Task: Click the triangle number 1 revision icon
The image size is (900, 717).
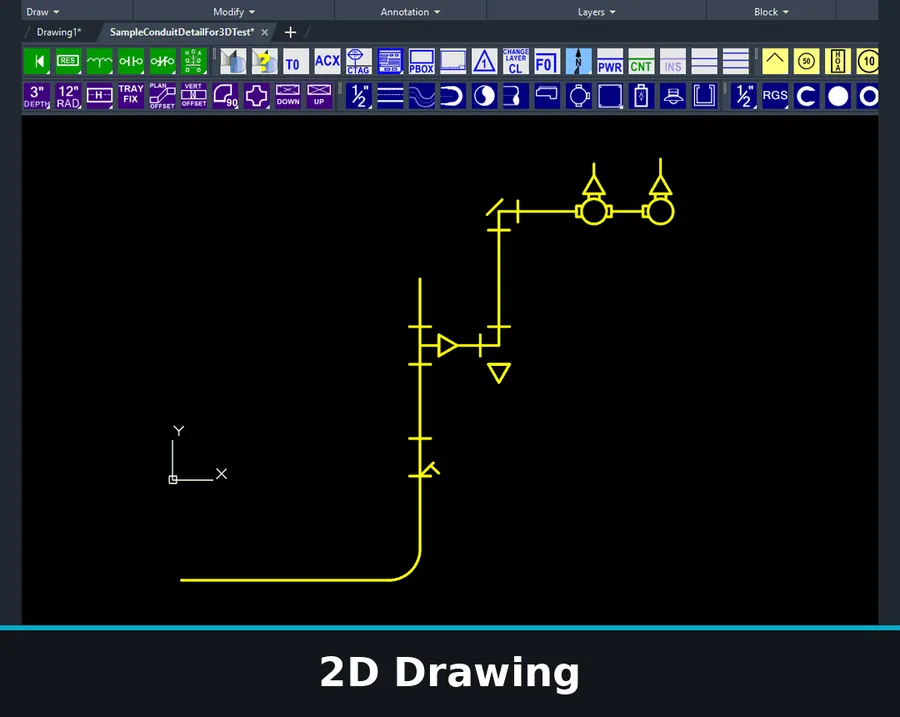Action: (x=484, y=61)
